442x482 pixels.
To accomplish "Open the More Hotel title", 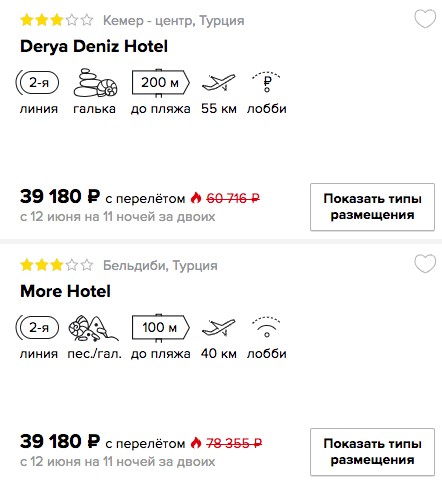I will click(65, 291).
